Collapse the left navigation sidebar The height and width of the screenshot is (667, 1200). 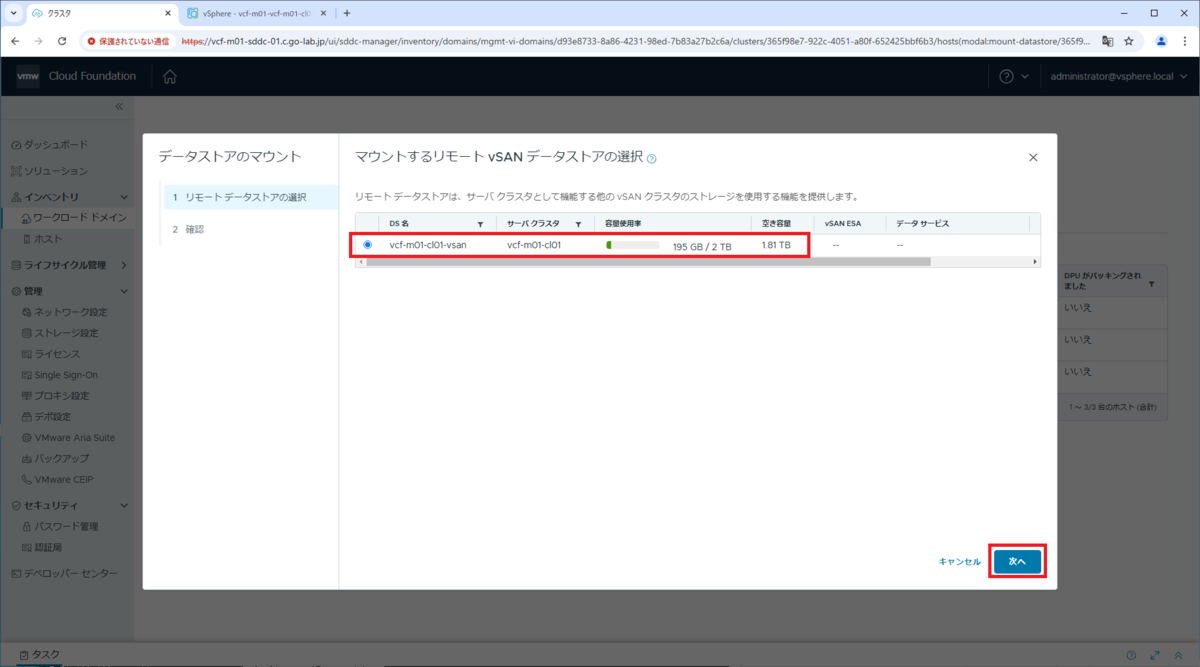coord(118,106)
